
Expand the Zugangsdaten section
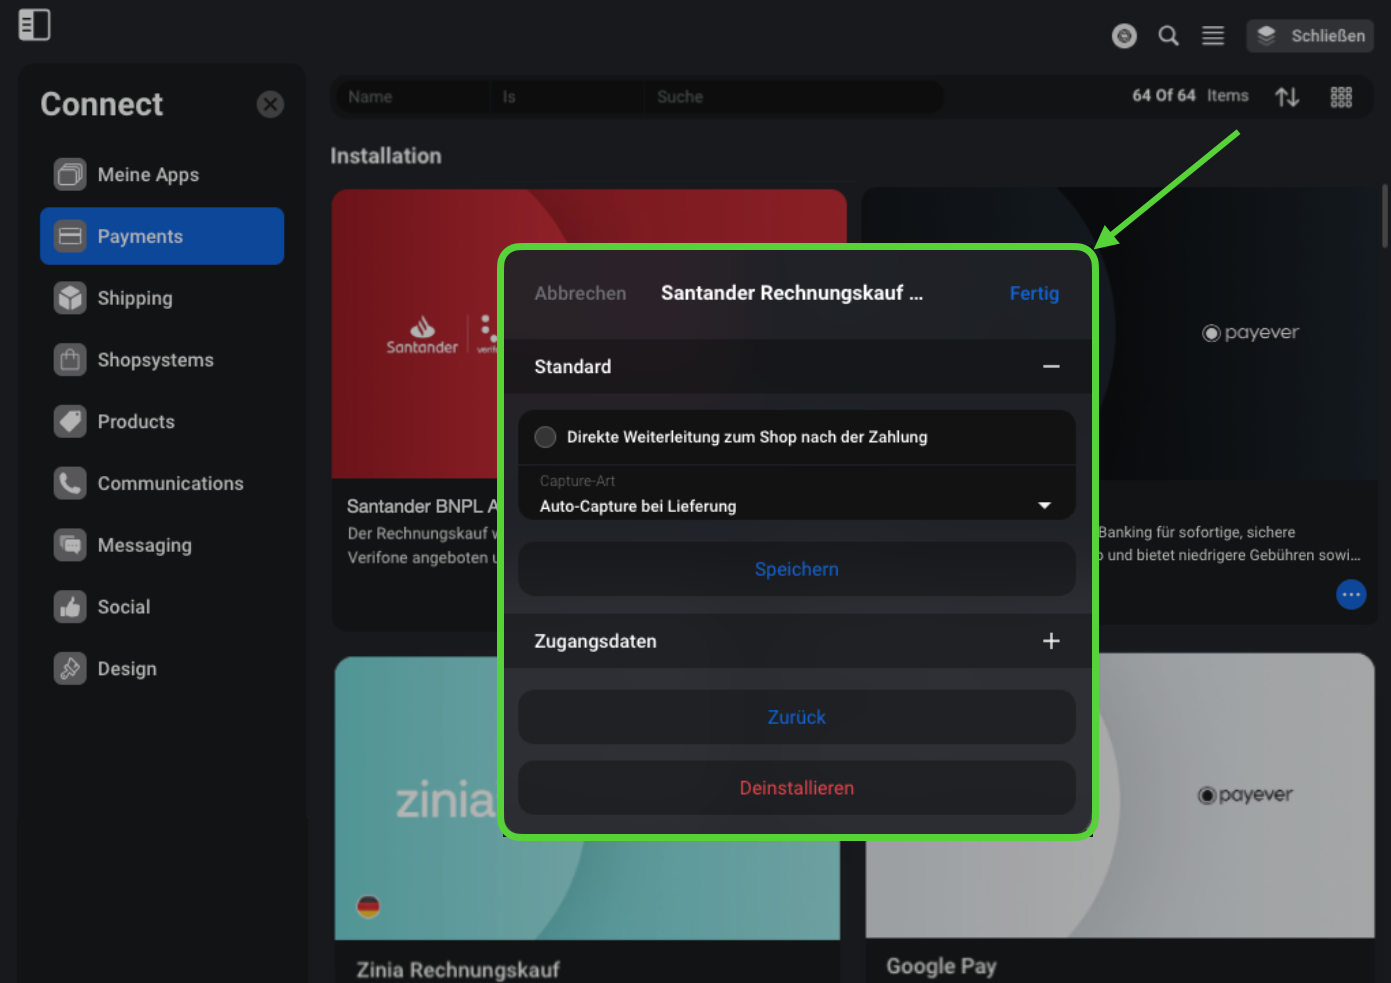pos(1051,641)
